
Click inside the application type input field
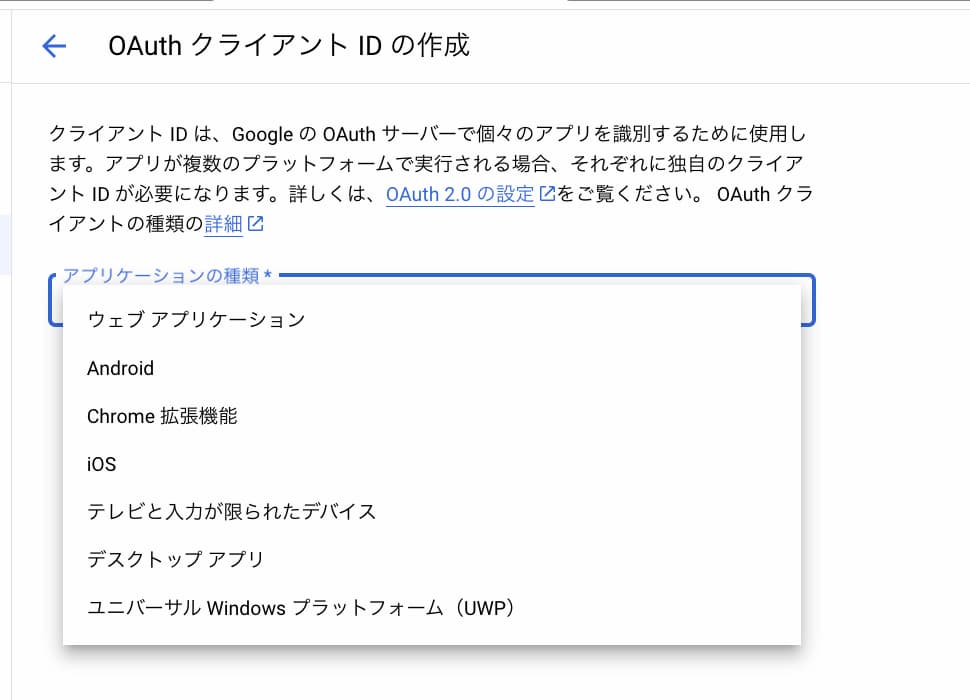coord(430,301)
